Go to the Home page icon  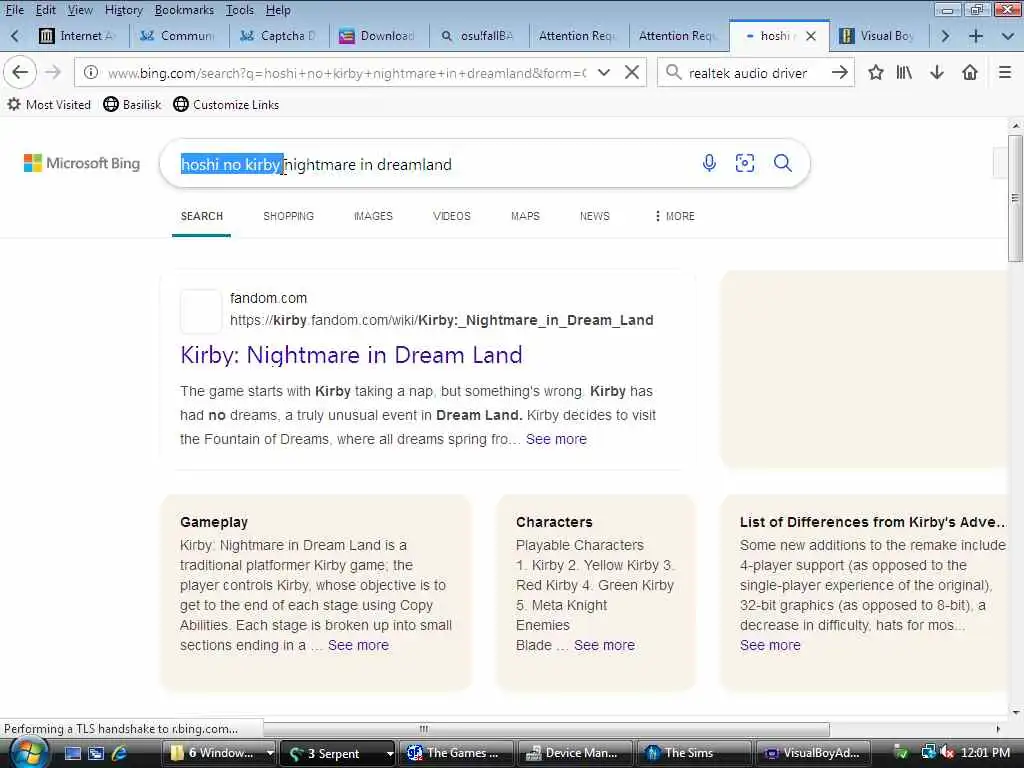[x=970, y=72]
